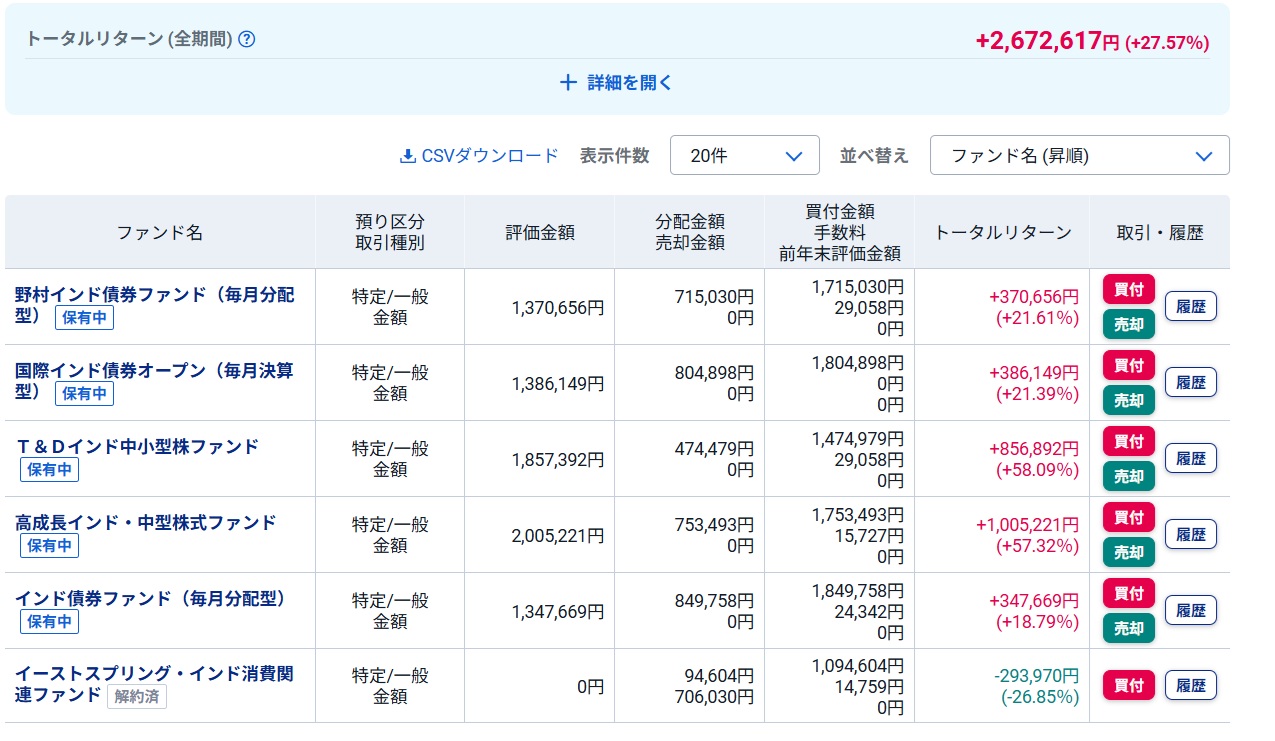Open 野村インド債券ファンド fund link
Viewport: 1275px width, 741px height.
tap(154, 295)
